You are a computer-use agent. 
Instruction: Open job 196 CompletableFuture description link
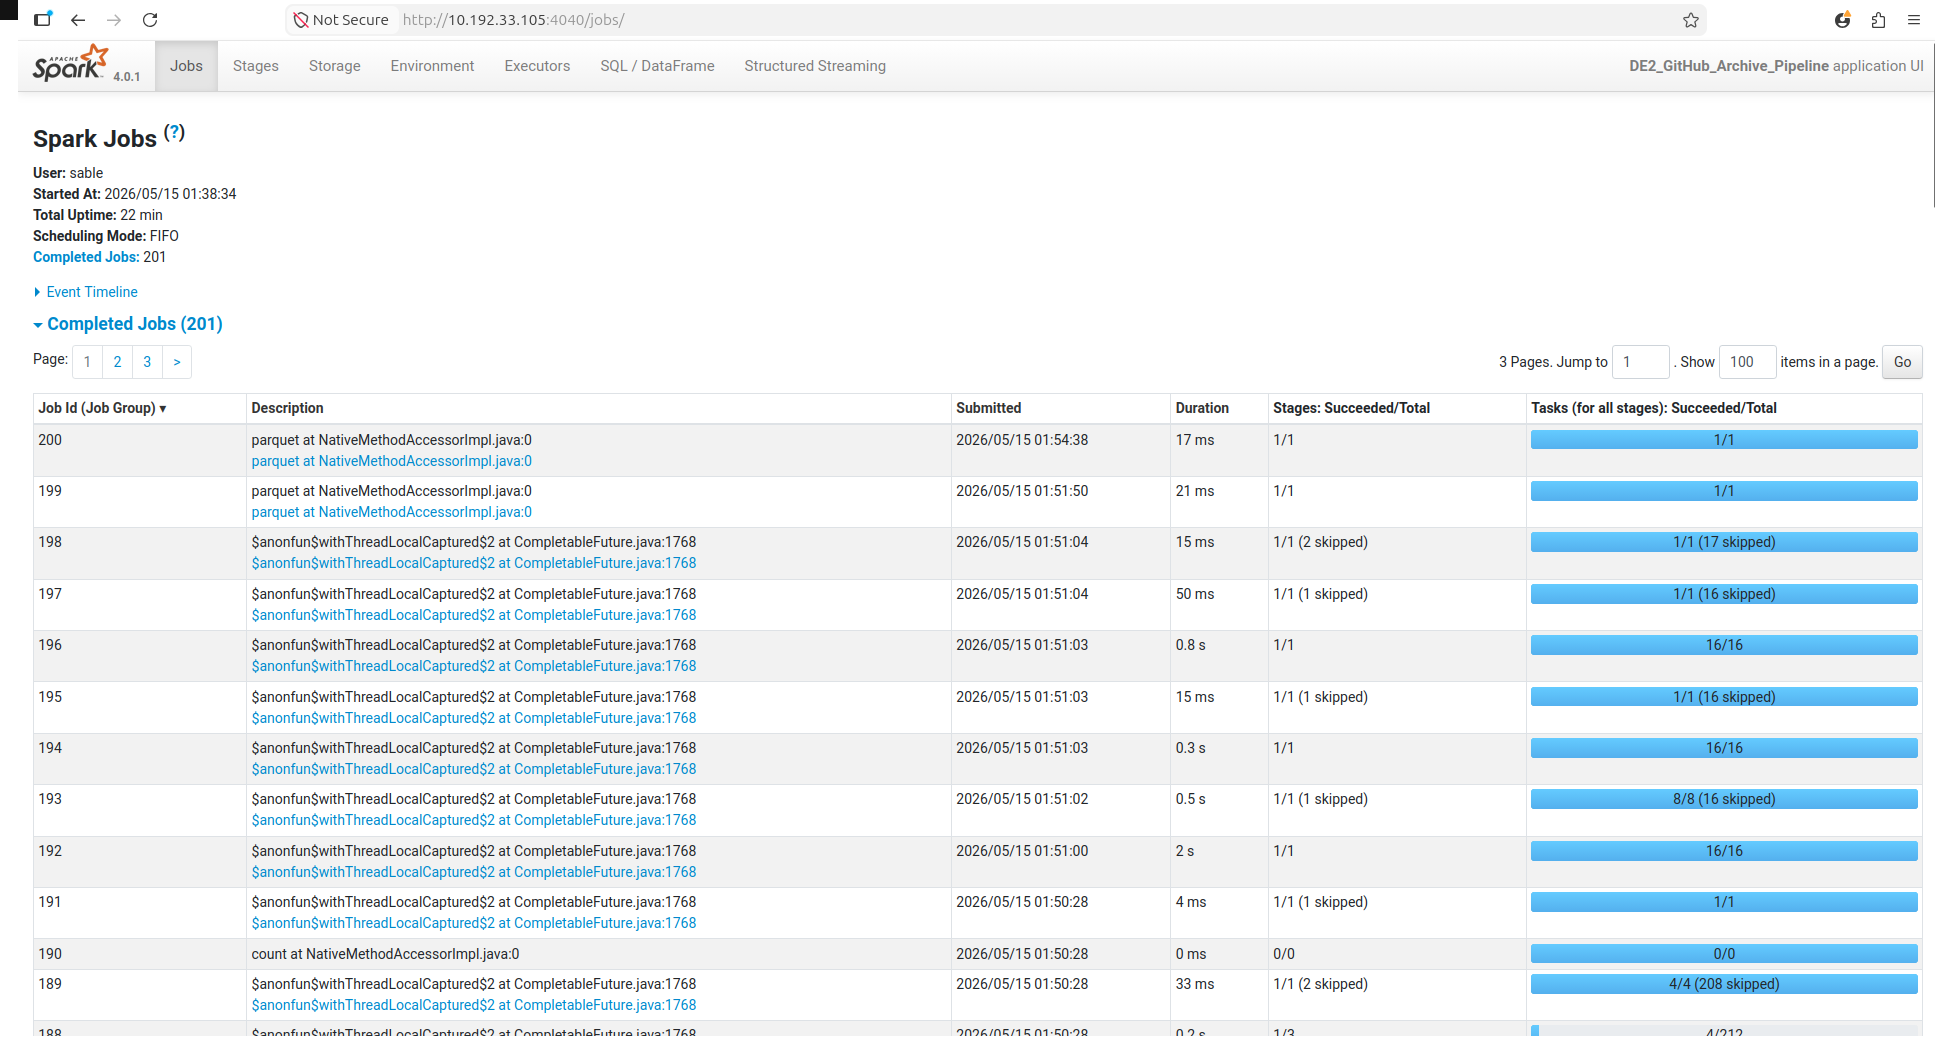pyautogui.click(x=474, y=666)
